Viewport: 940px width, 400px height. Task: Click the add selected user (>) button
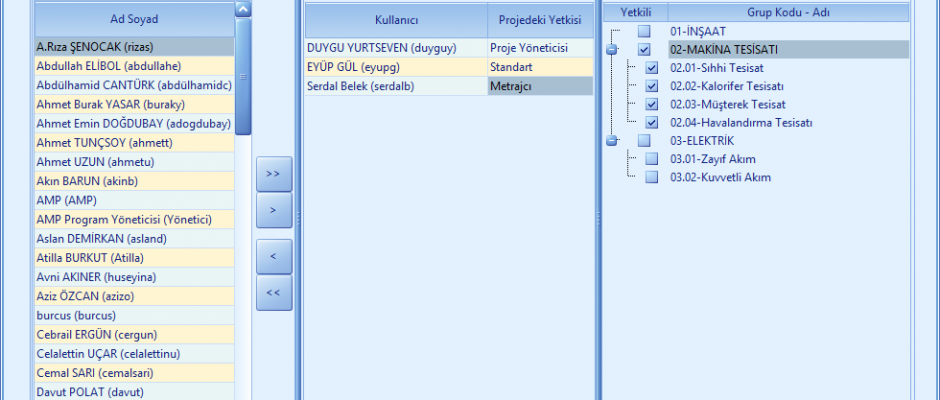click(x=273, y=210)
